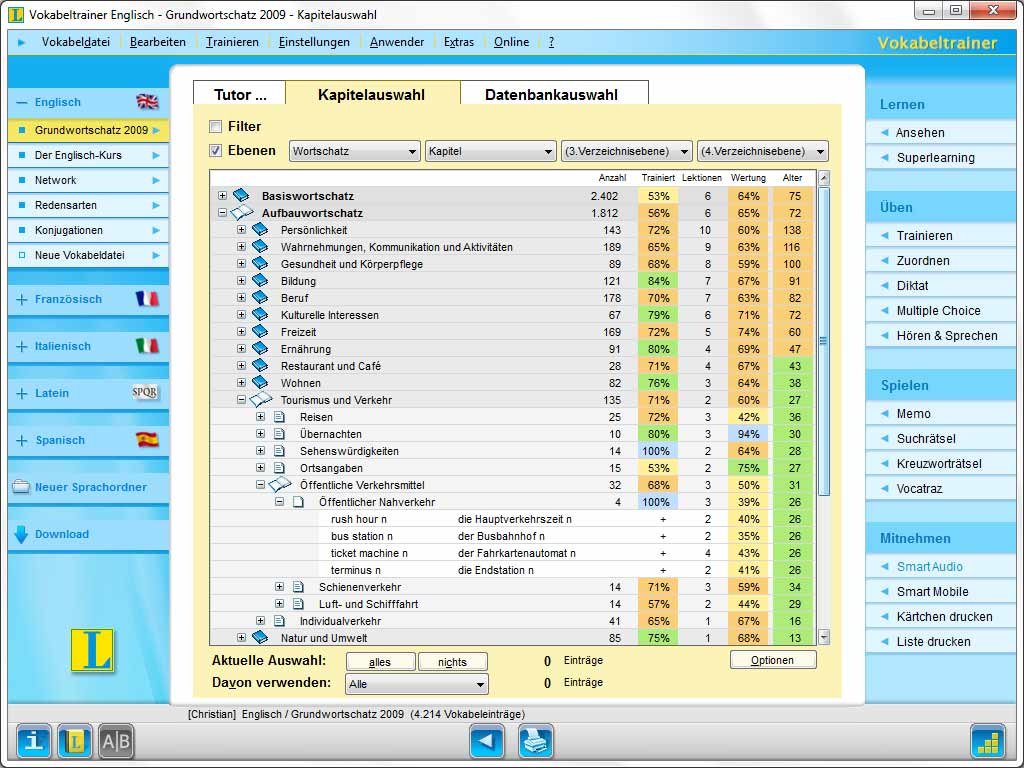Start Superlearning from the Lernen panel
1024x768 pixels.
(x=935, y=157)
